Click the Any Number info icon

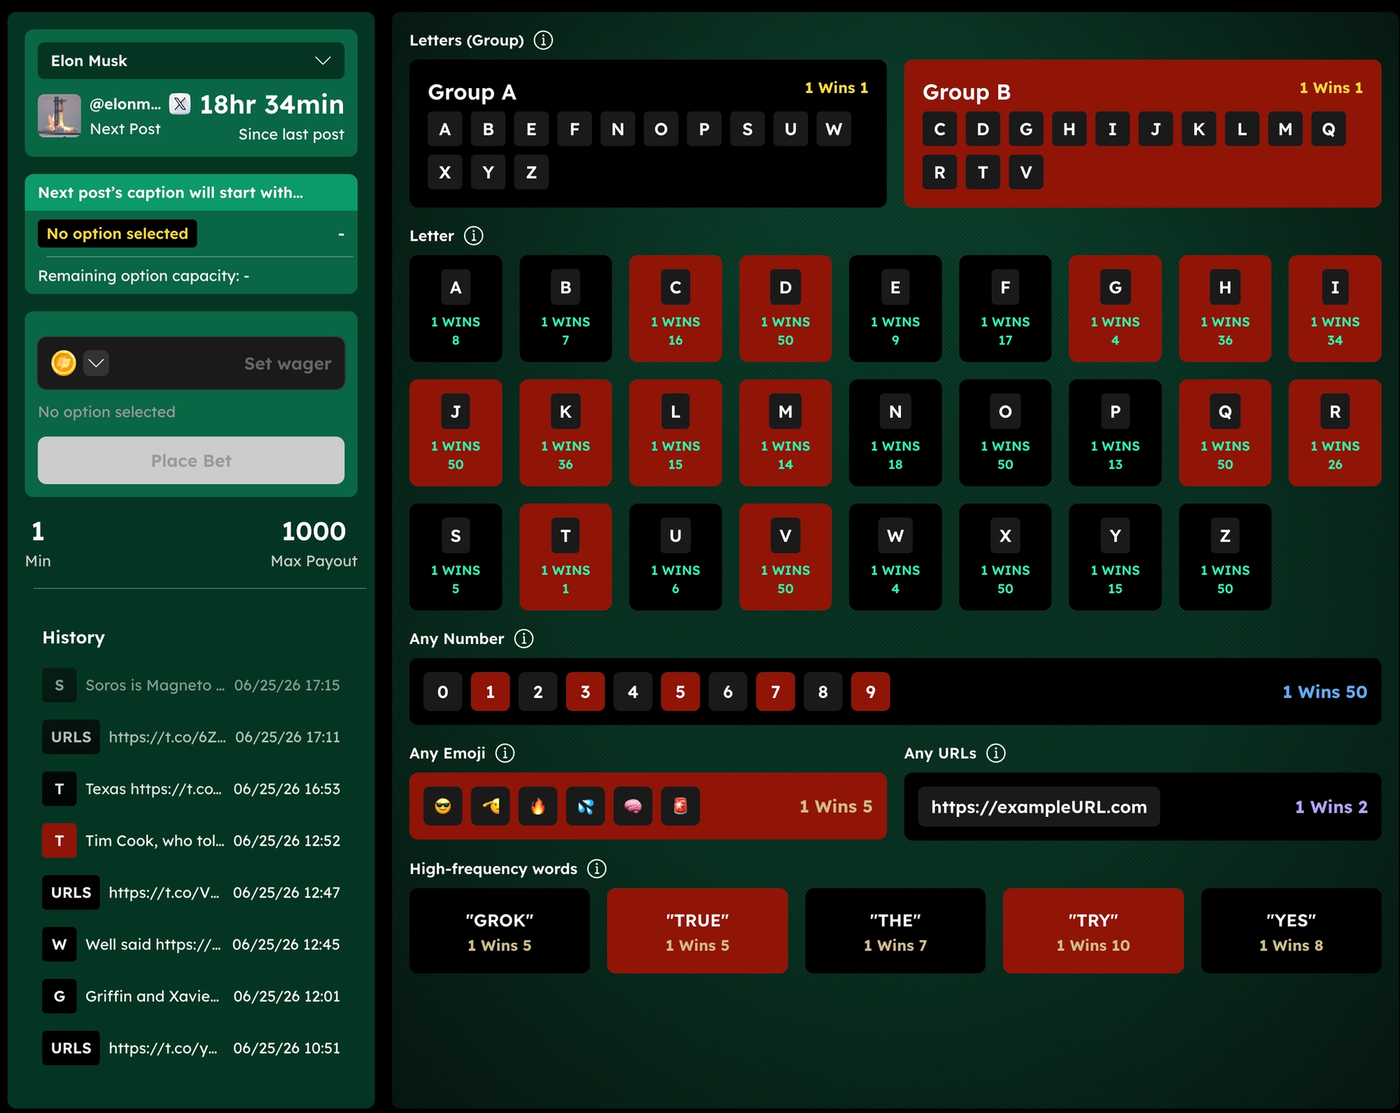coord(524,639)
